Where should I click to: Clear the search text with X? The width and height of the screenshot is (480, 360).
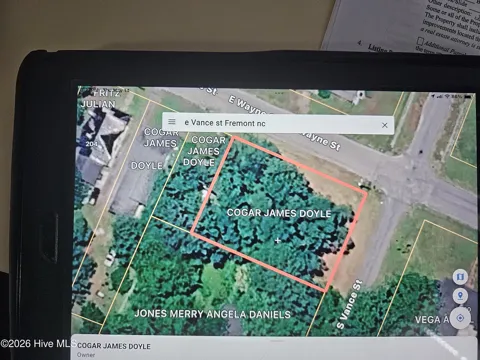click(x=385, y=125)
